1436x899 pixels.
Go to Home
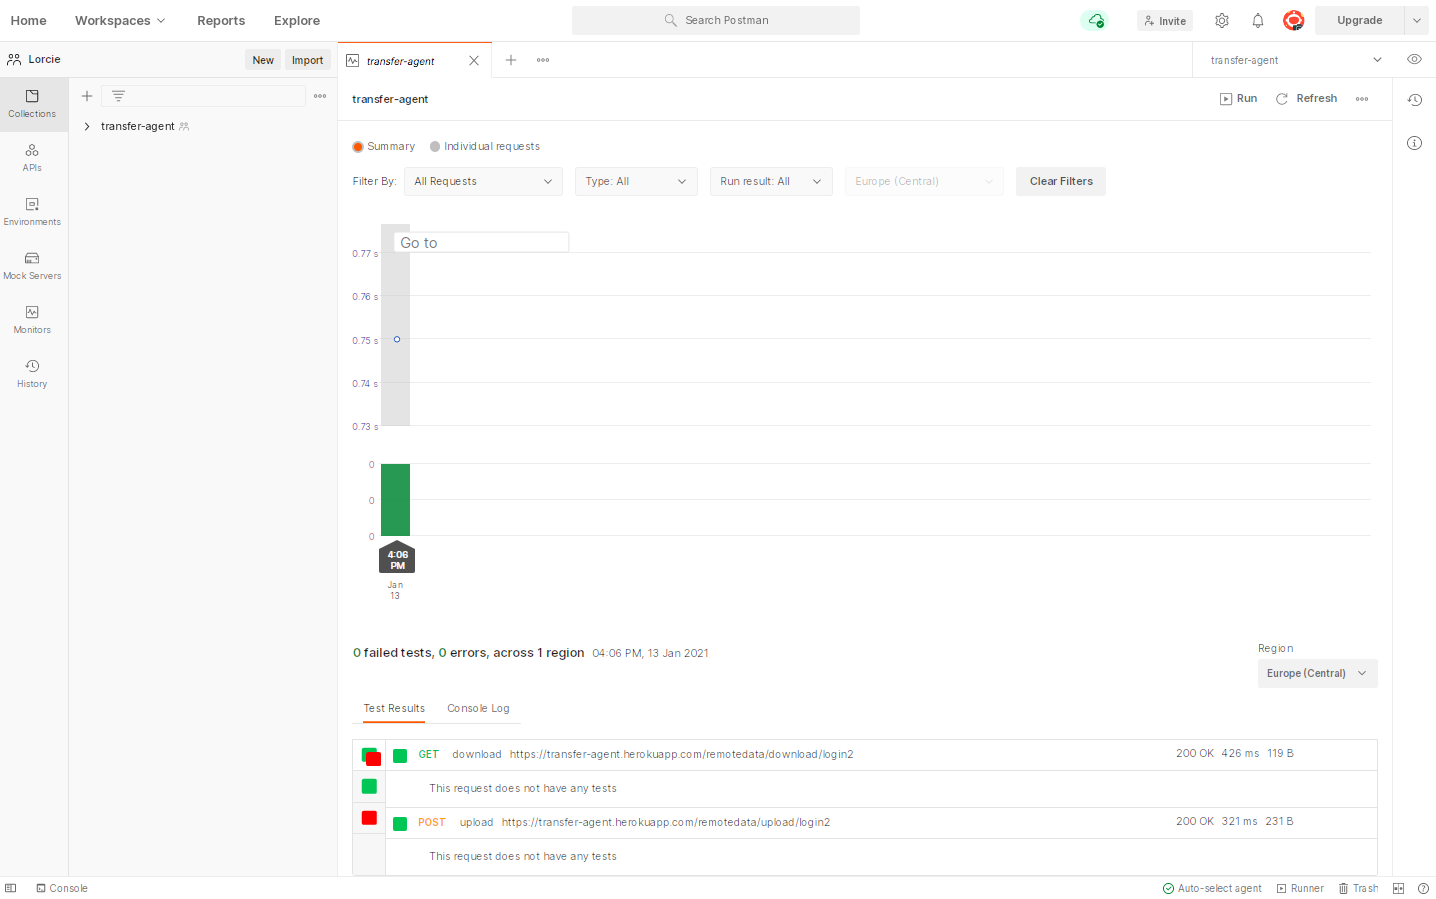pos(29,21)
